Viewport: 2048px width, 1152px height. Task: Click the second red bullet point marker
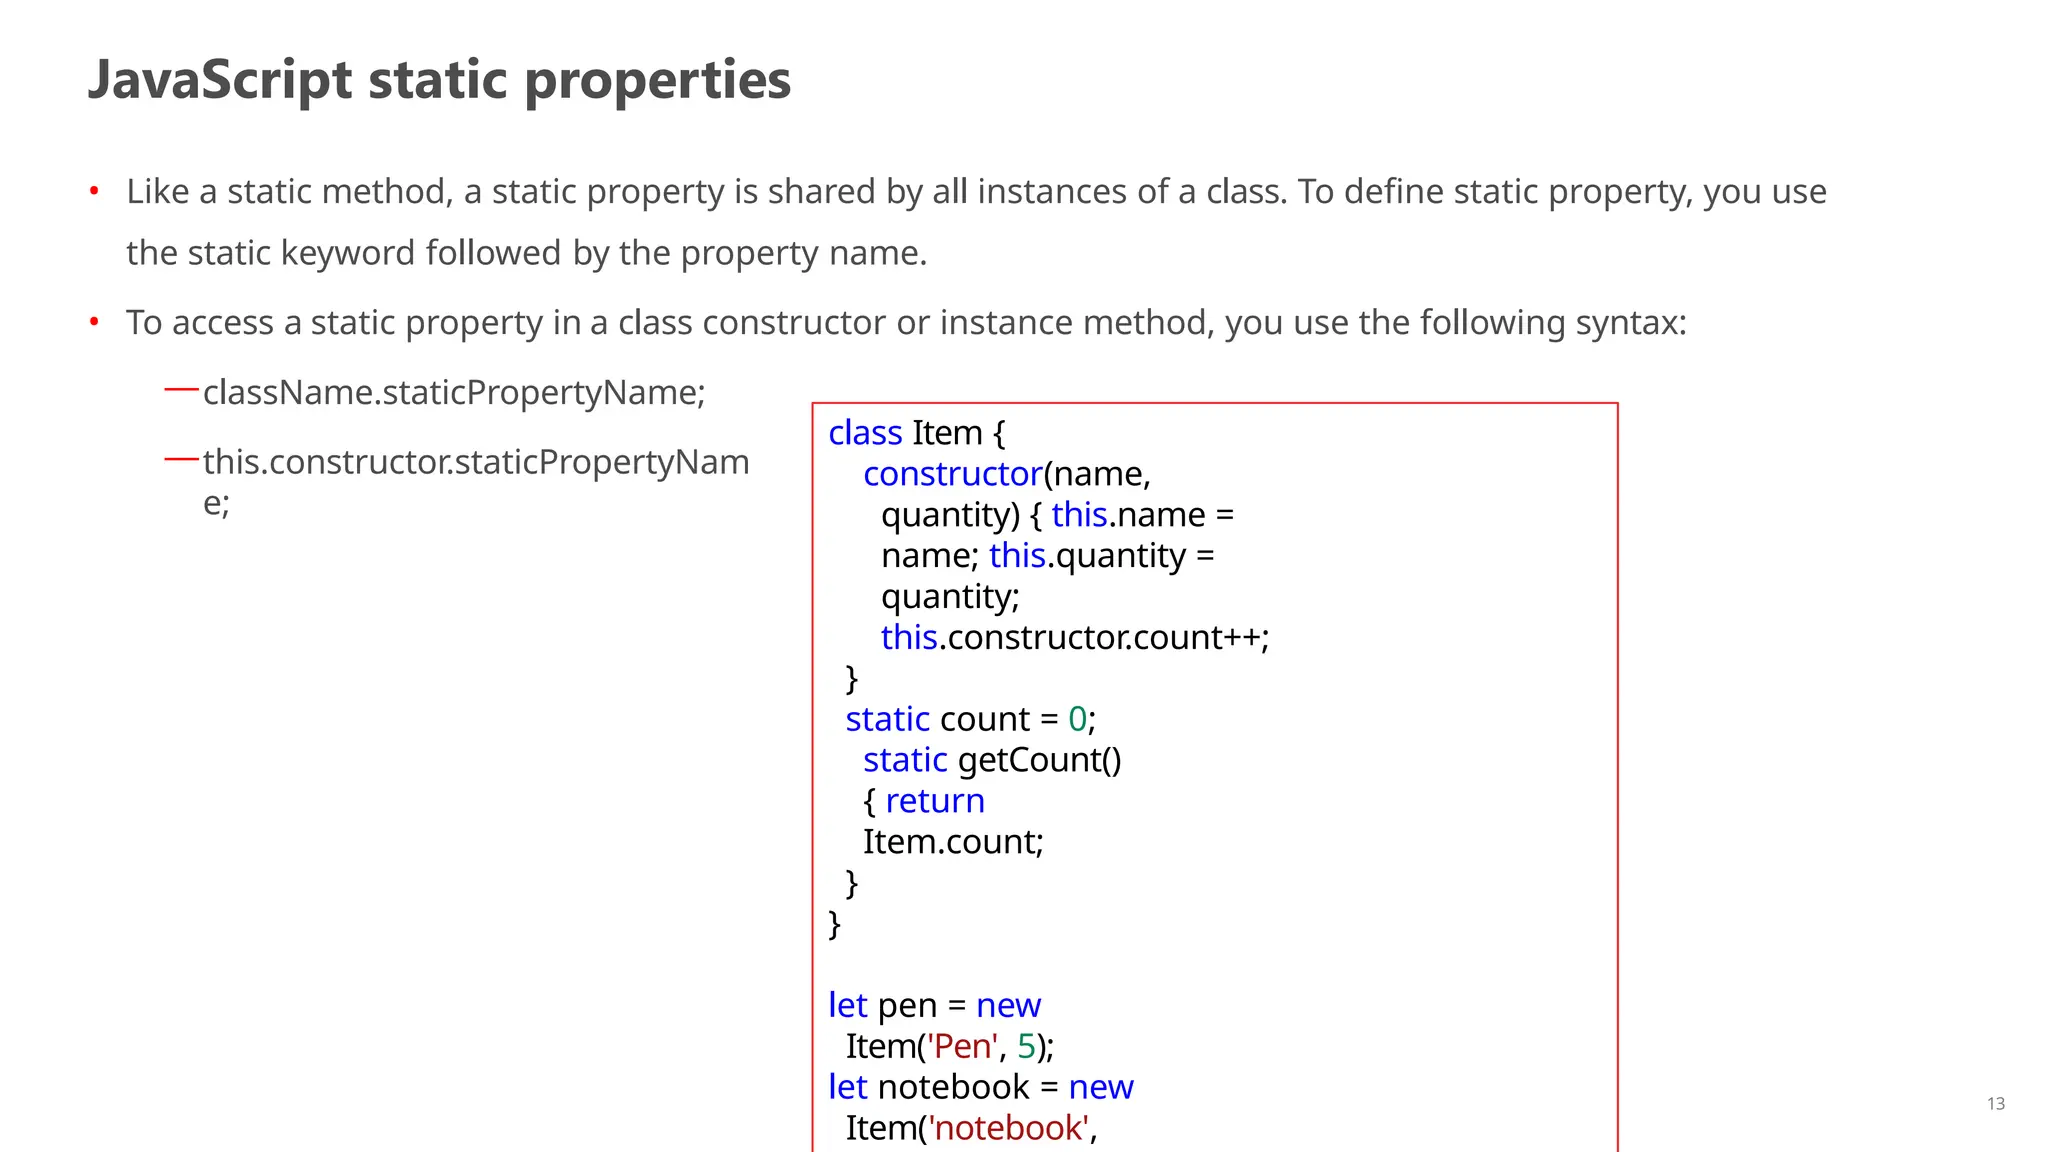pyautogui.click(x=94, y=322)
